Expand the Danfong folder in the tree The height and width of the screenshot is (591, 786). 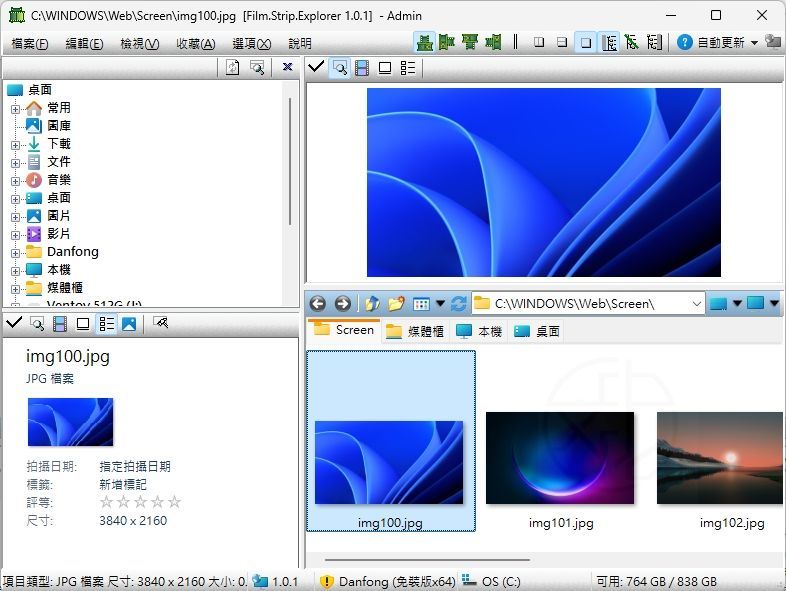pyautogui.click(x=16, y=252)
